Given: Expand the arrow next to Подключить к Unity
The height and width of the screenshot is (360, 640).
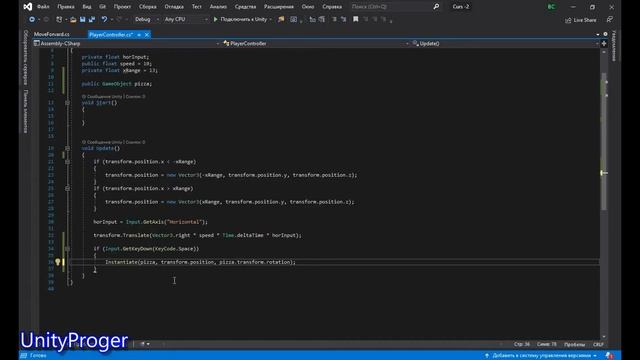Looking at the screenshot, I should click(x=271, y=19).
